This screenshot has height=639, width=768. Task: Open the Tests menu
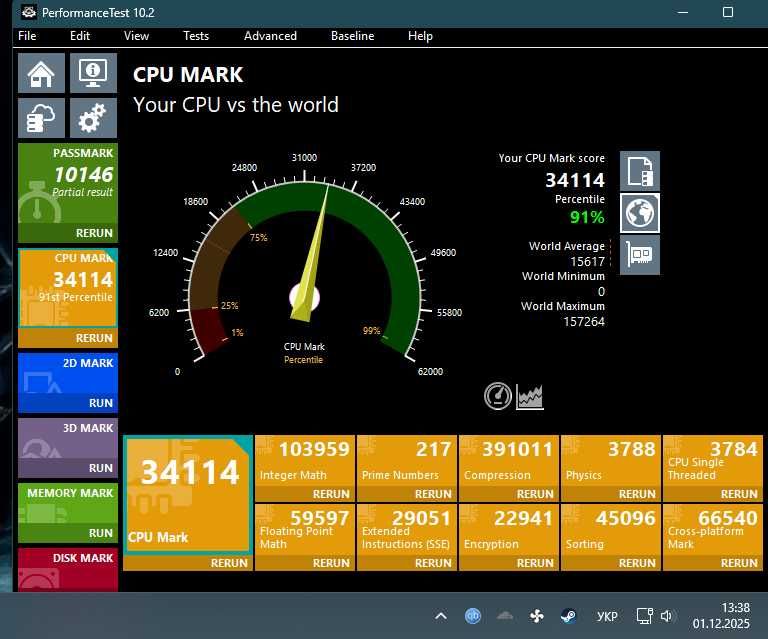pyautogui.click(x=196, y=36)
